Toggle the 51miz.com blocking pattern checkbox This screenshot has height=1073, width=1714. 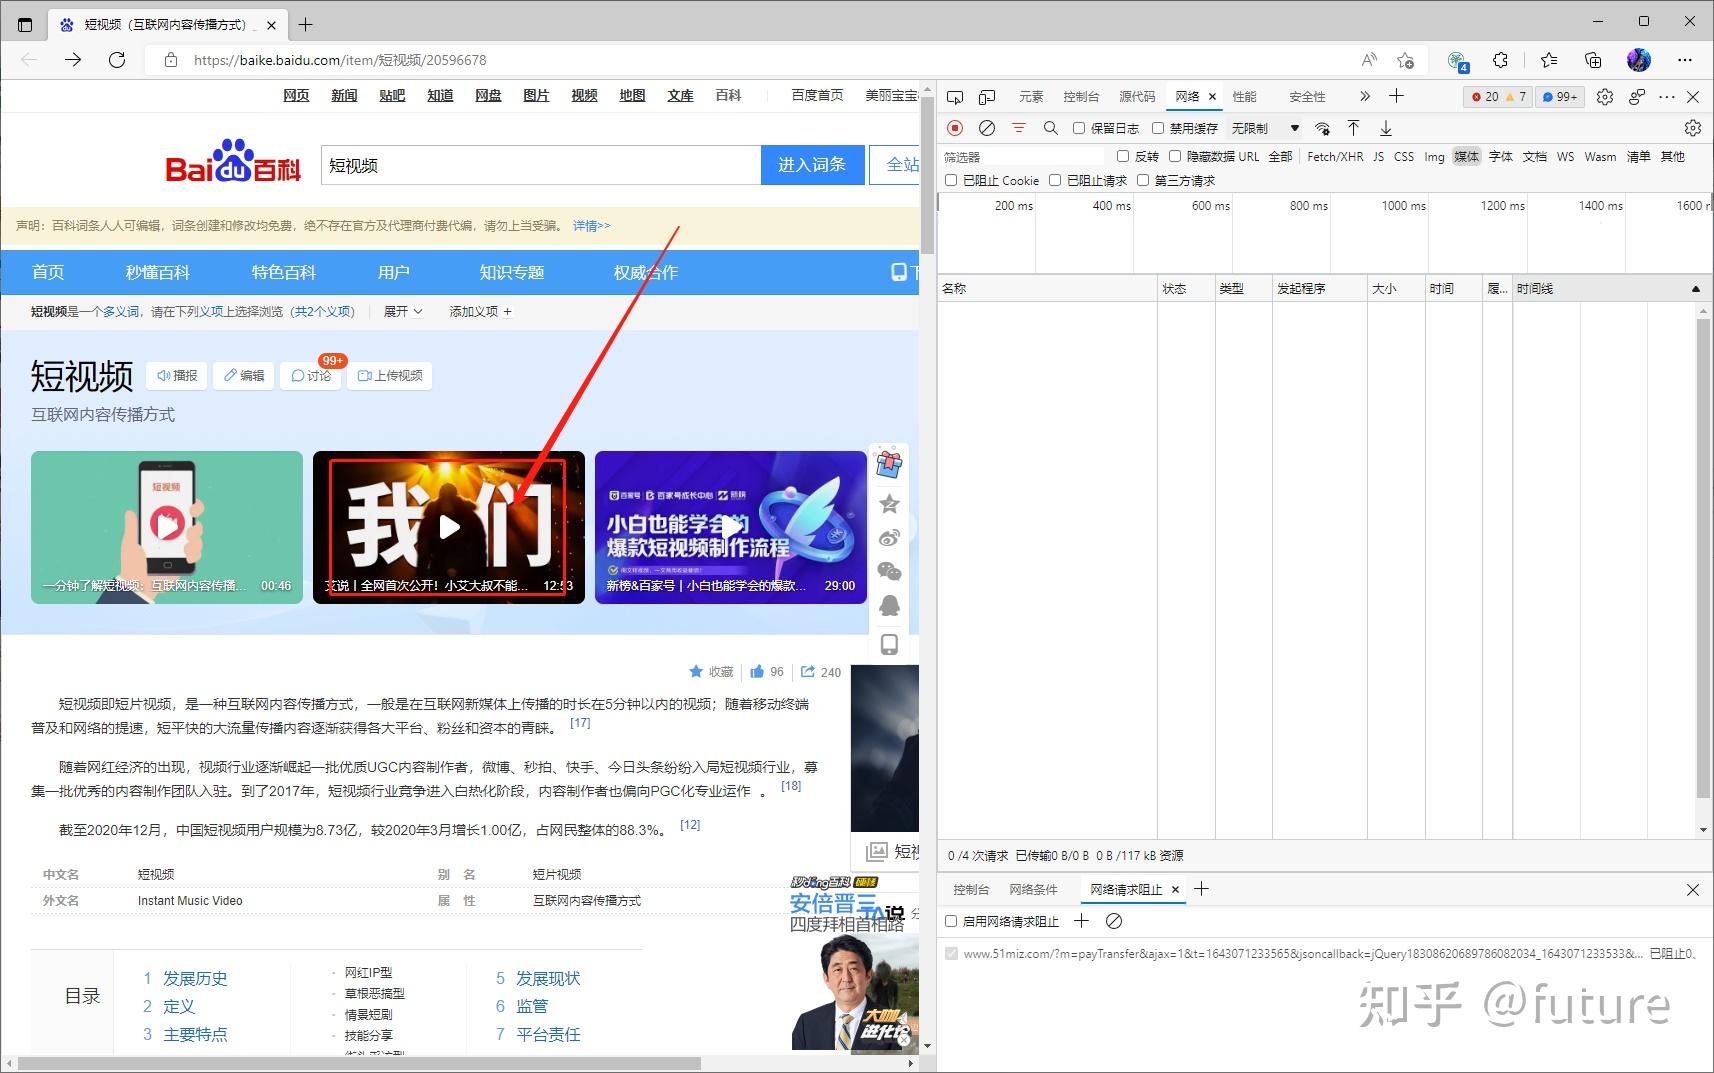pos(951,953)
